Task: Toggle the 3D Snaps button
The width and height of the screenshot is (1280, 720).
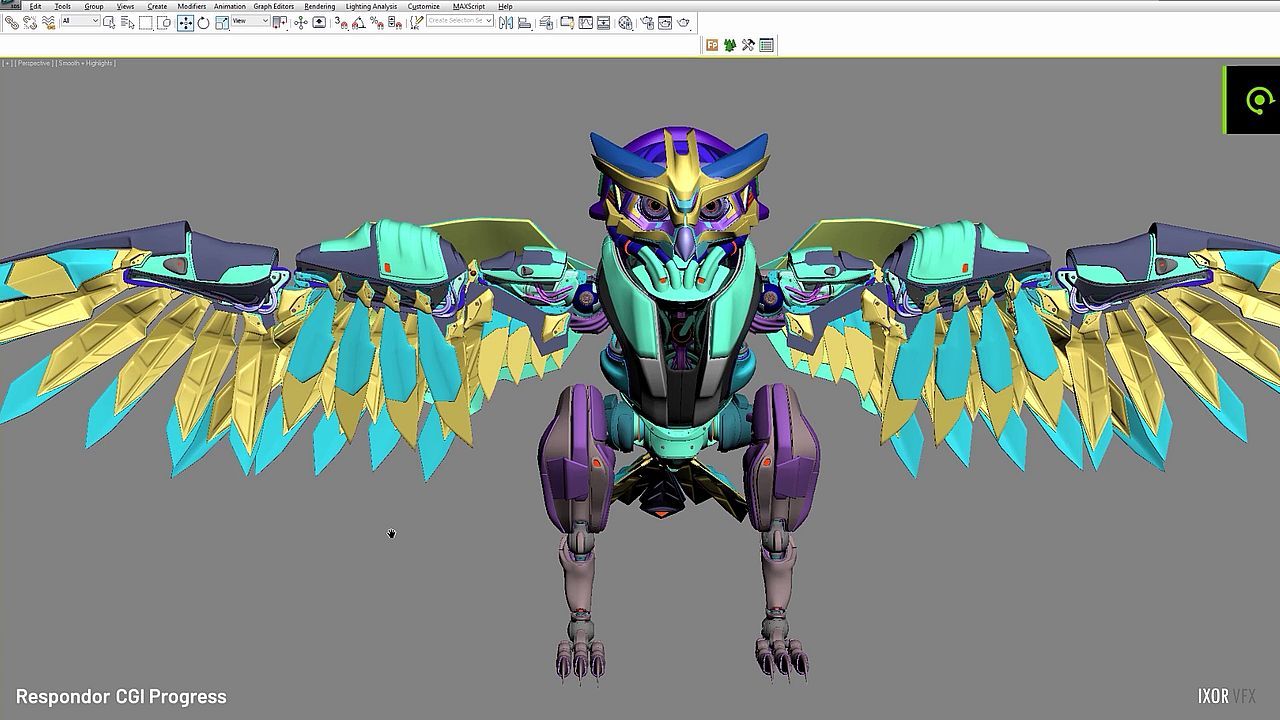Action: tap(341, 22)
